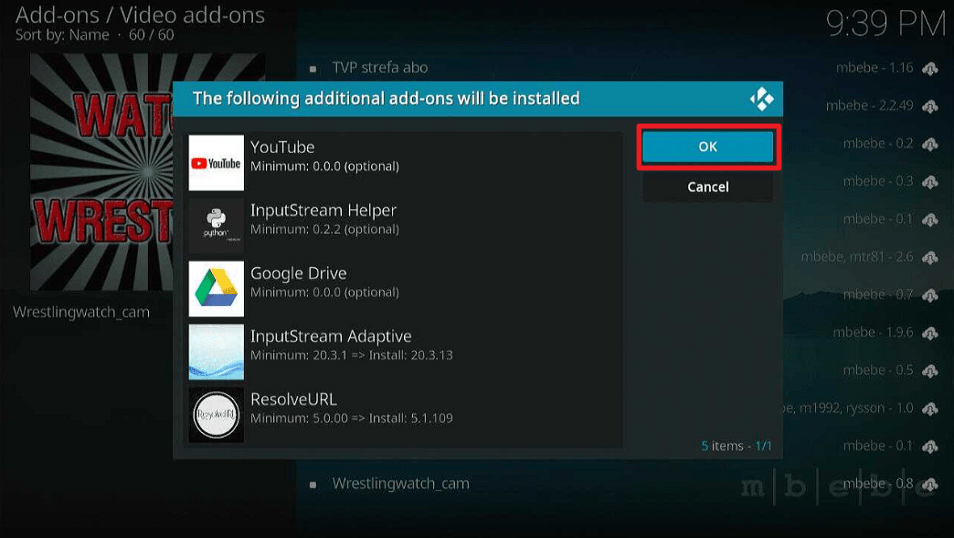Open TVP strefa abo add-on entry

coord(380,68)
